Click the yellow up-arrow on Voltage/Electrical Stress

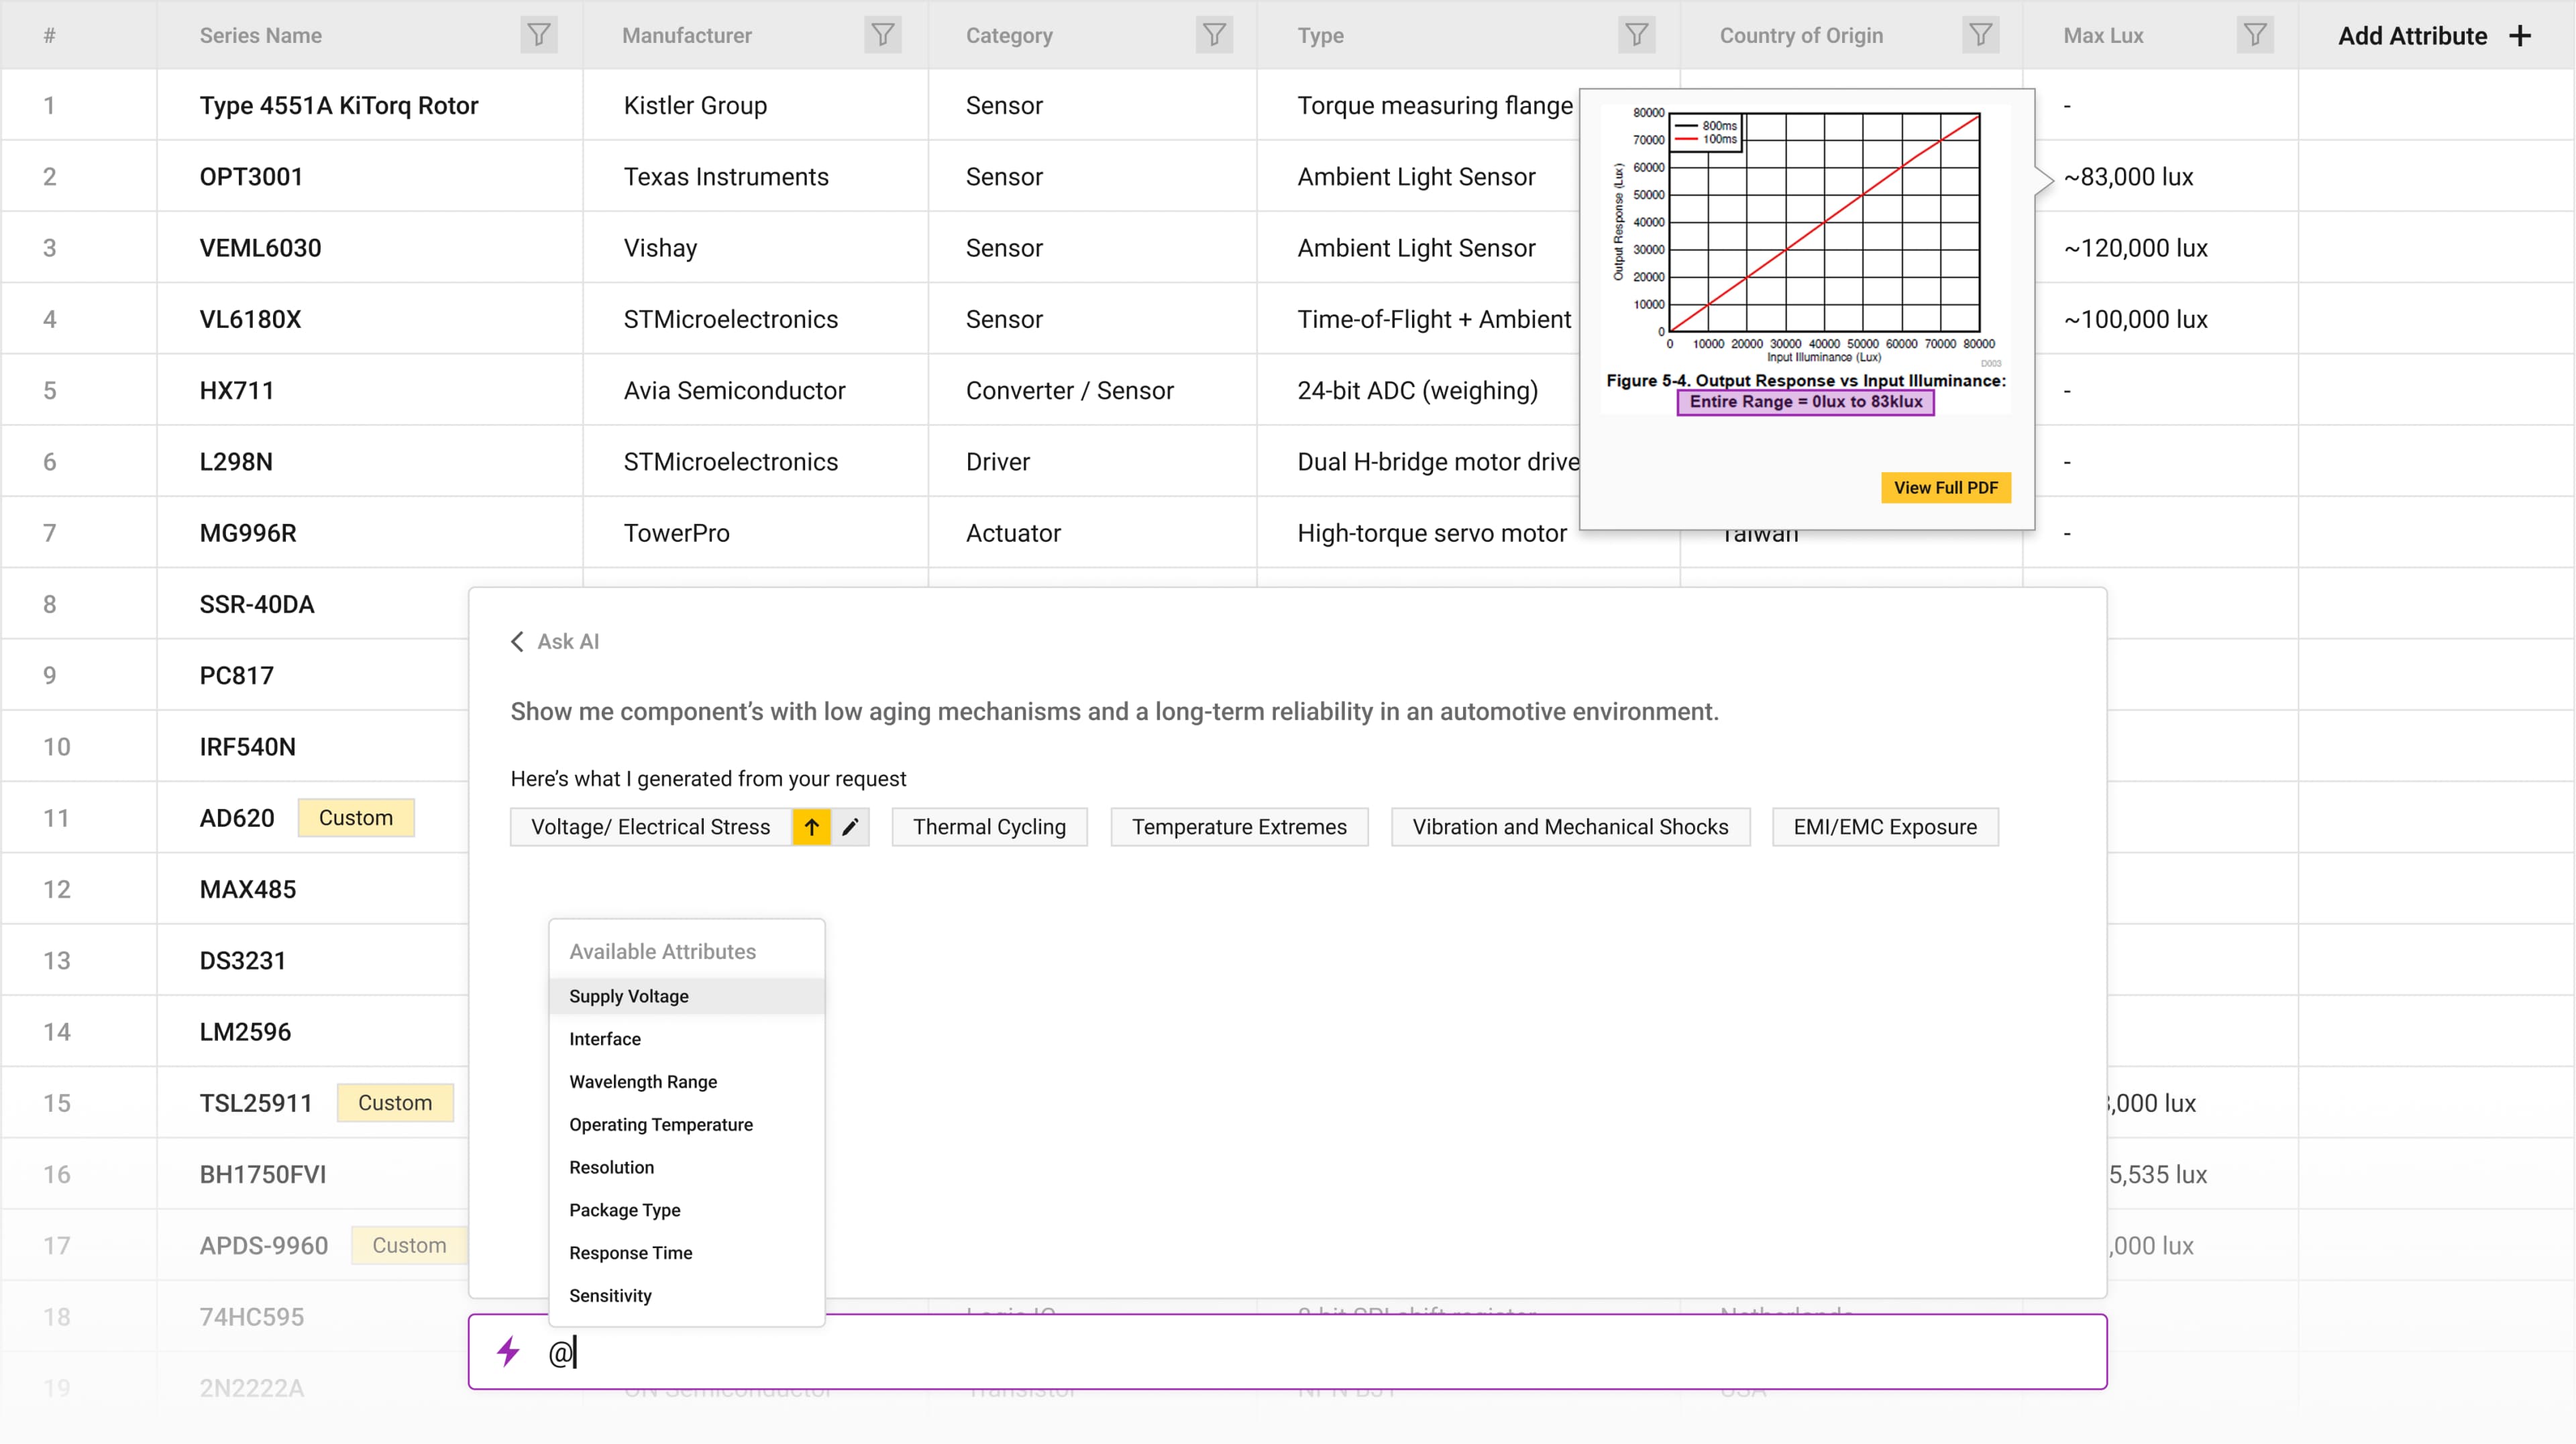(x=811, y=827)
